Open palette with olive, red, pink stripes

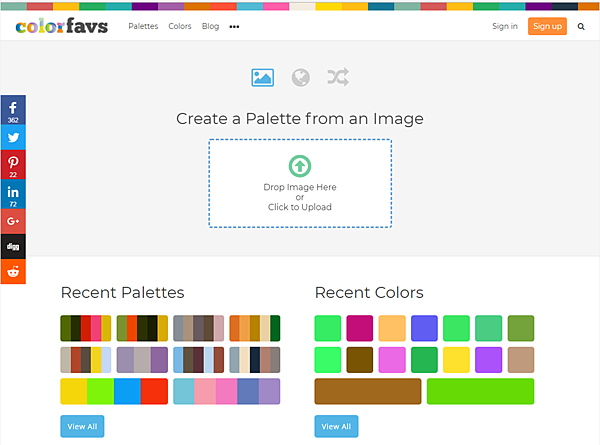click(x=86, y=328)
